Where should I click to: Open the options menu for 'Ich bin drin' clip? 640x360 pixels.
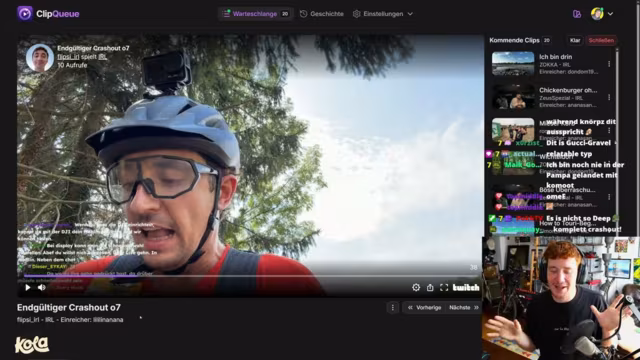[609, 64]
